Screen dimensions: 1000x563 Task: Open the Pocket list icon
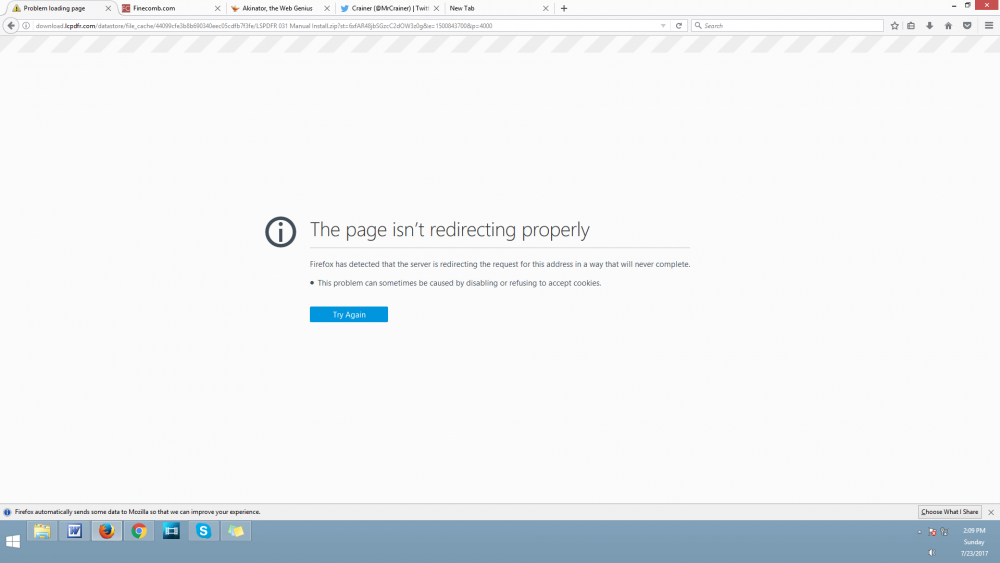click(x=967, y=26)
